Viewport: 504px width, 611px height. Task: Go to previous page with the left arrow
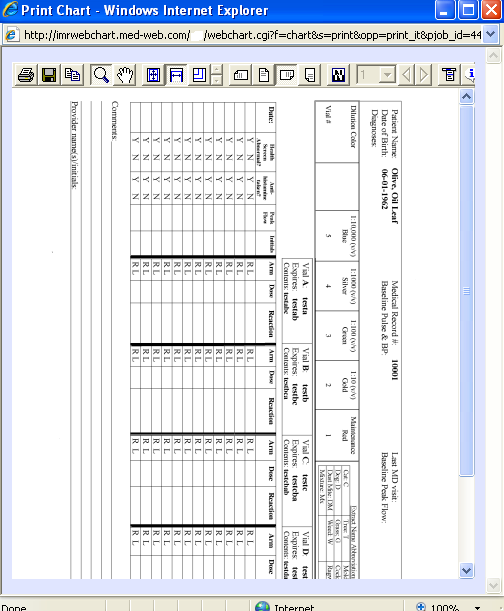[x=406, y=74]
